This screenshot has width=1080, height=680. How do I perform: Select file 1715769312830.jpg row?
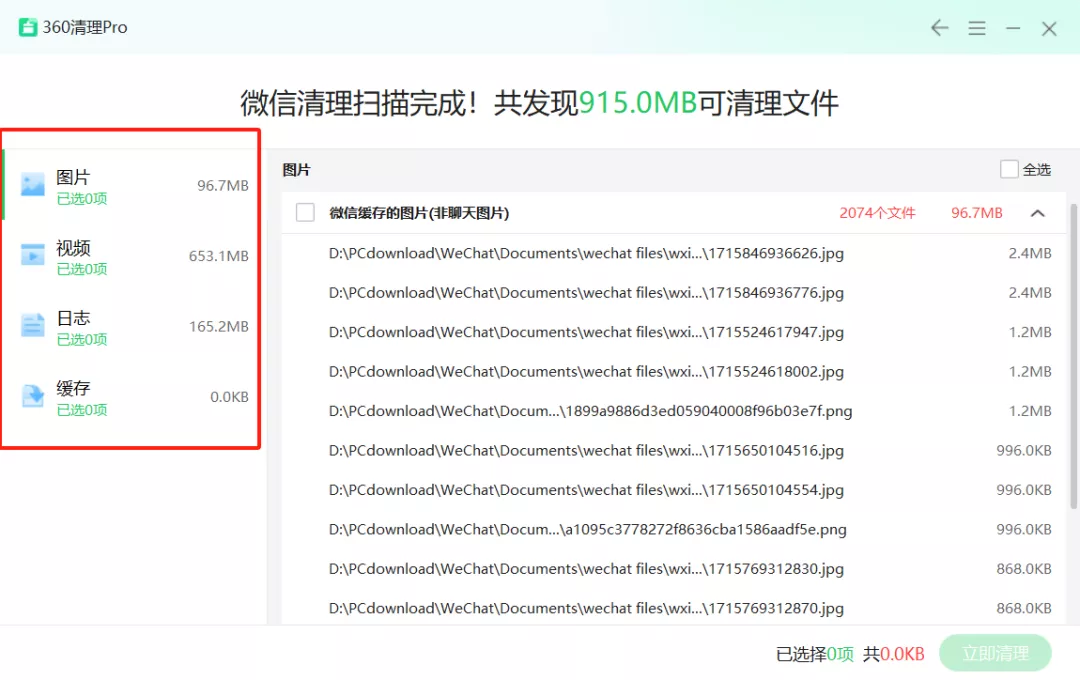tap(674, 569)
